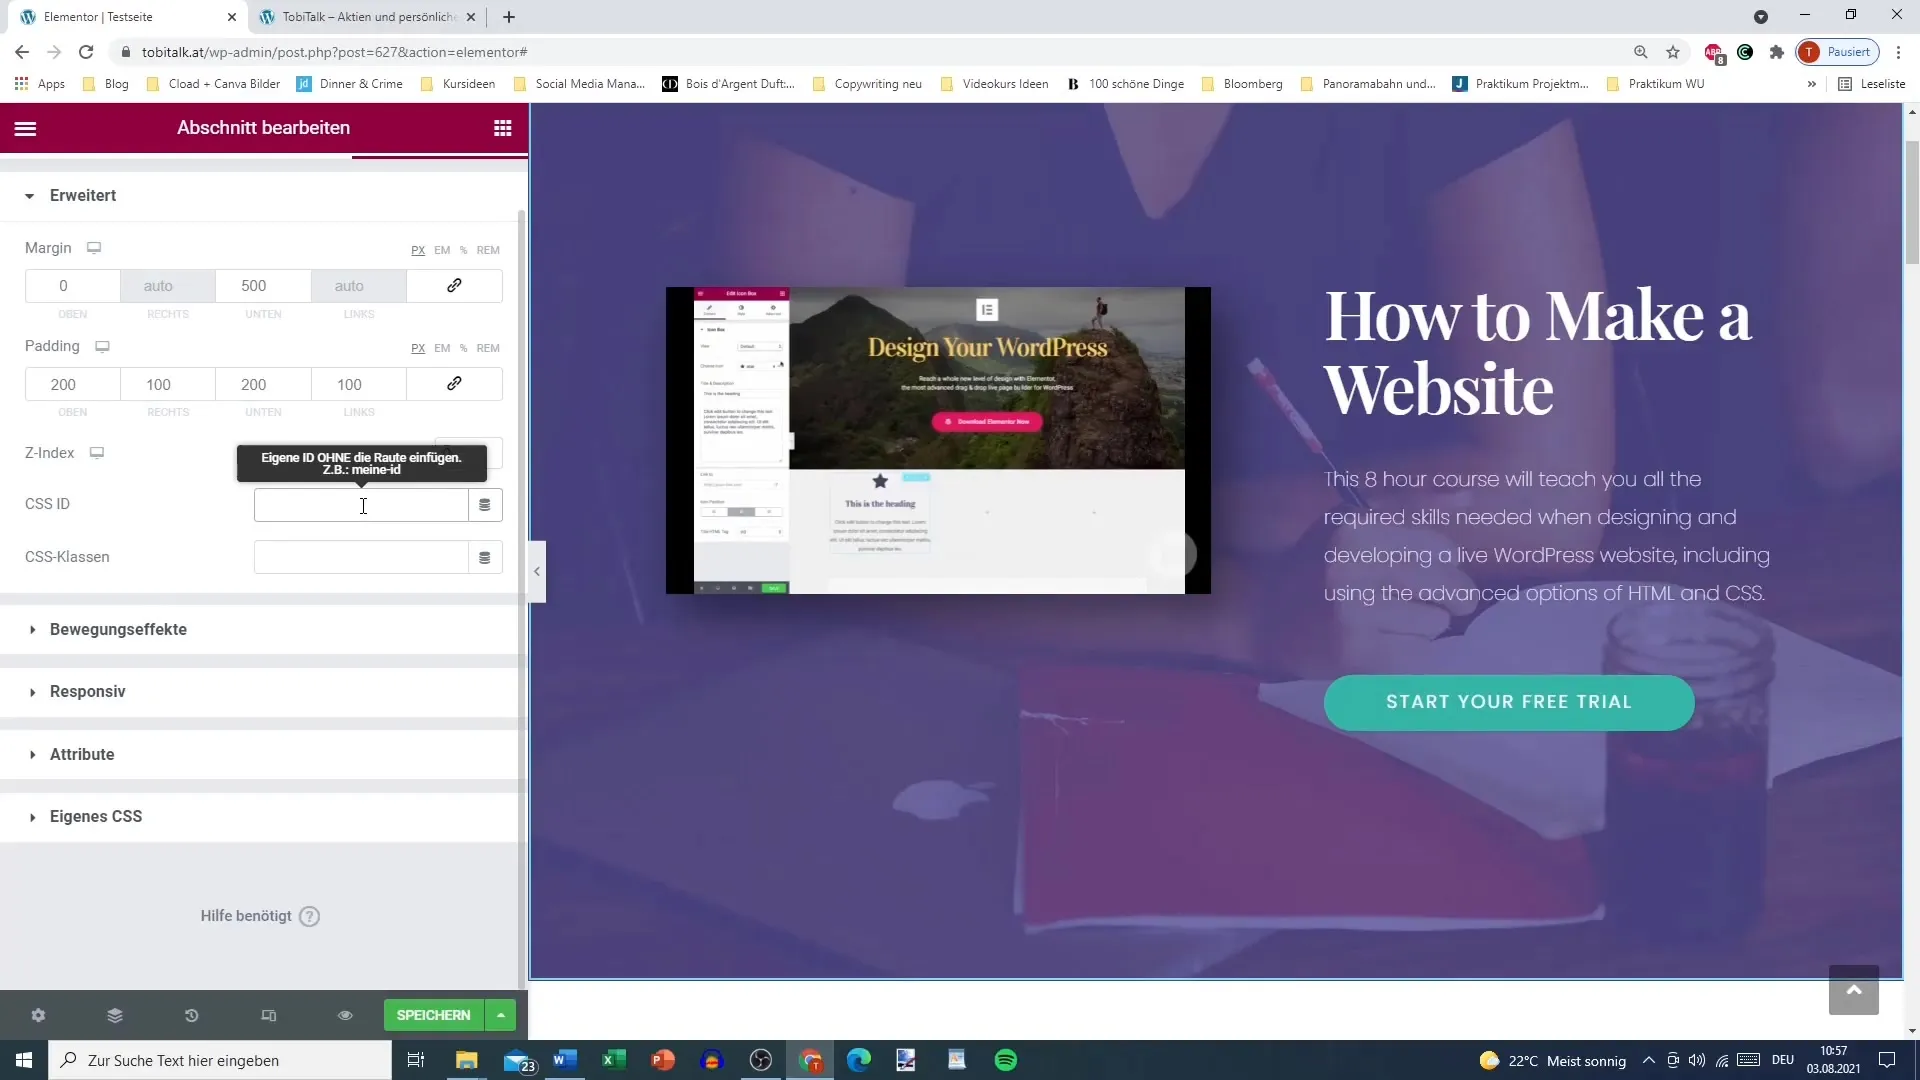Expand the Eigenes CSS section

click(x=96, y=816)
